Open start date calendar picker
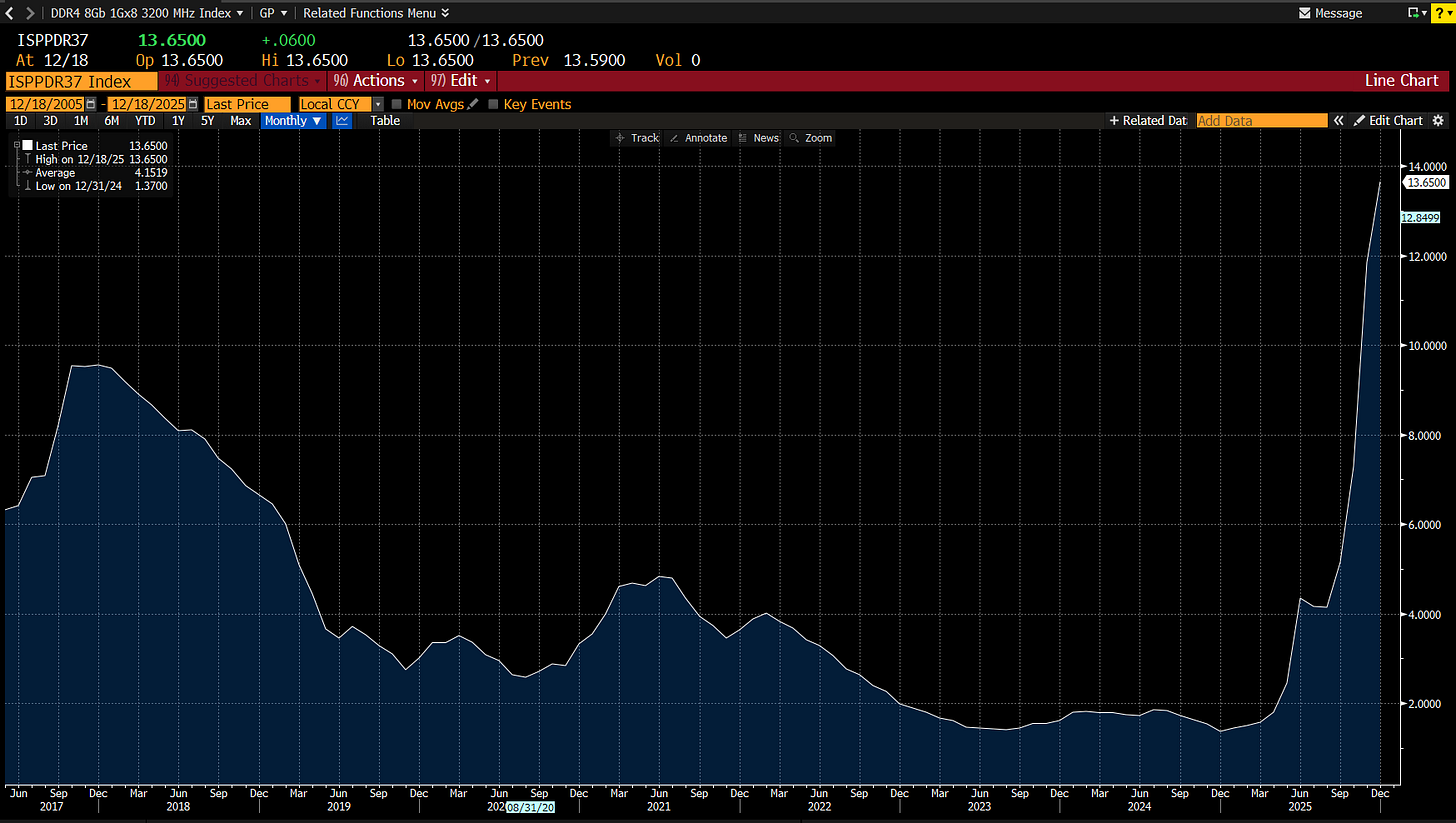 (x=91, y=104)
